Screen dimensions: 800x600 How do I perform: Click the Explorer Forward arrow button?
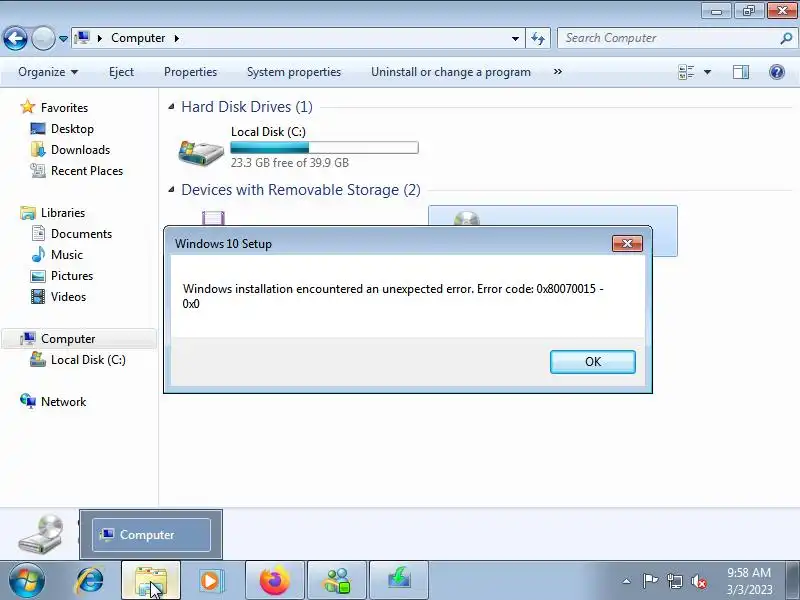43,38
